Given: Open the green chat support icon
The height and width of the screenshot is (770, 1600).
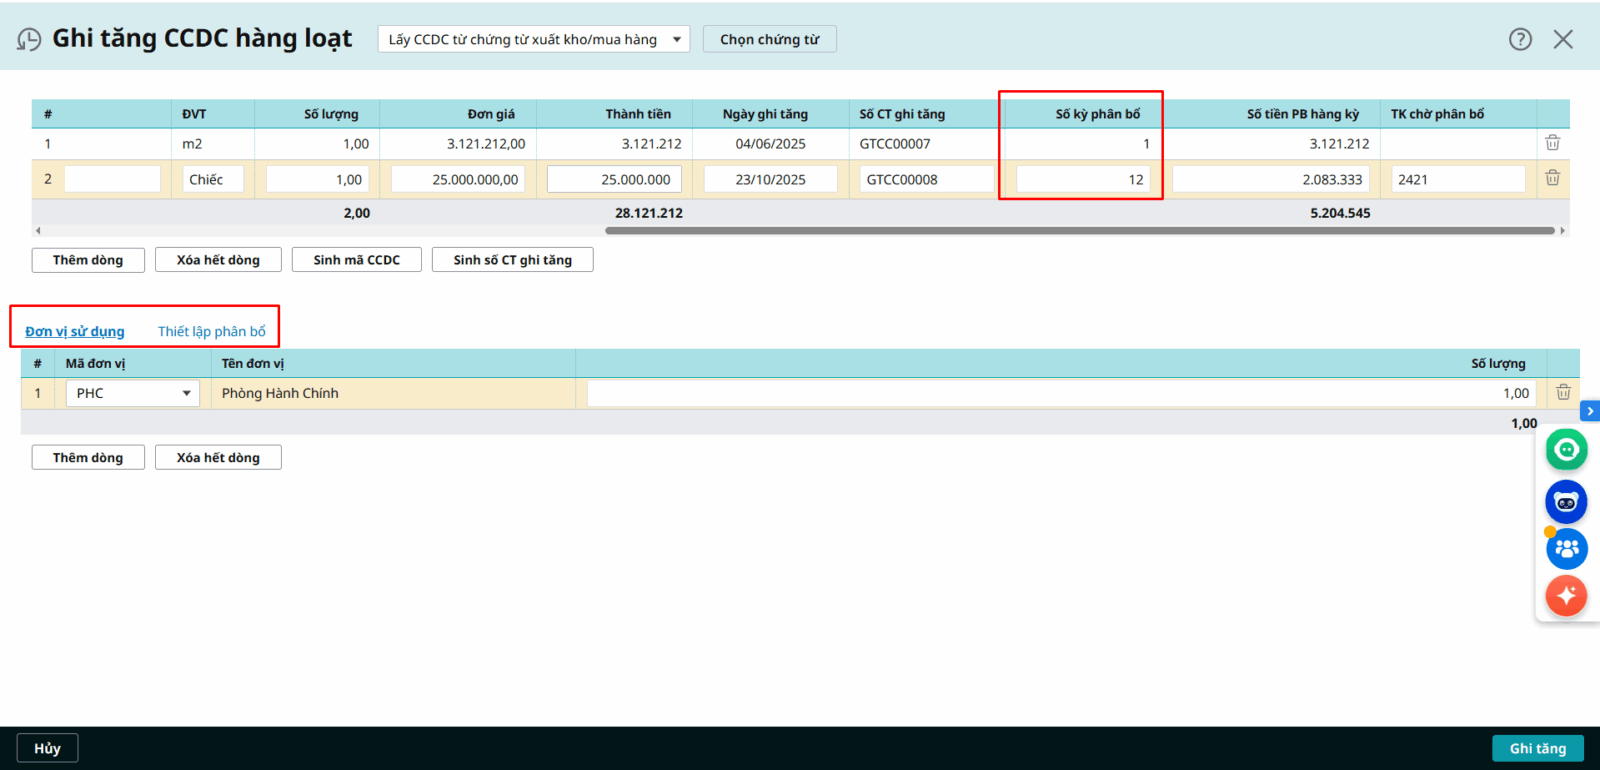Looking at the screenshot, I should coord(1566,450).
